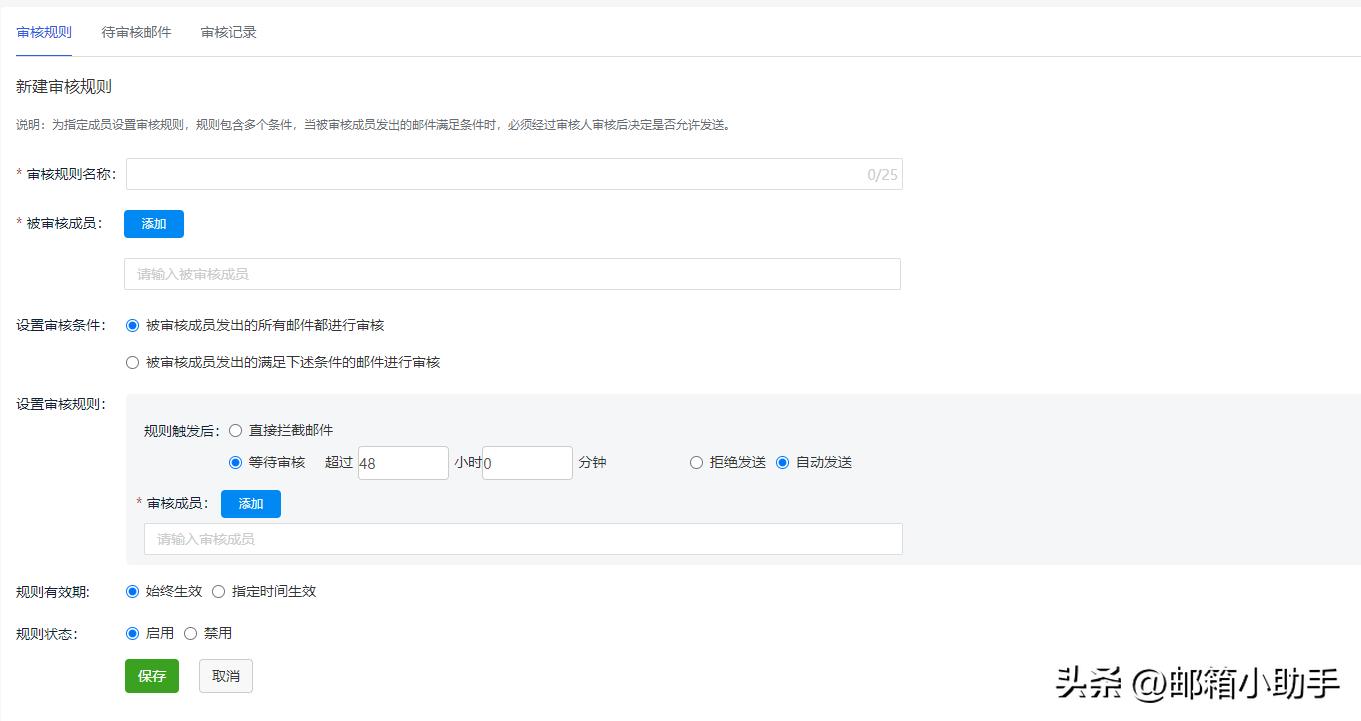Choose 自动发送 for timeout handling
This screenshot has height=721, width=1361.
tap(782, 462)
